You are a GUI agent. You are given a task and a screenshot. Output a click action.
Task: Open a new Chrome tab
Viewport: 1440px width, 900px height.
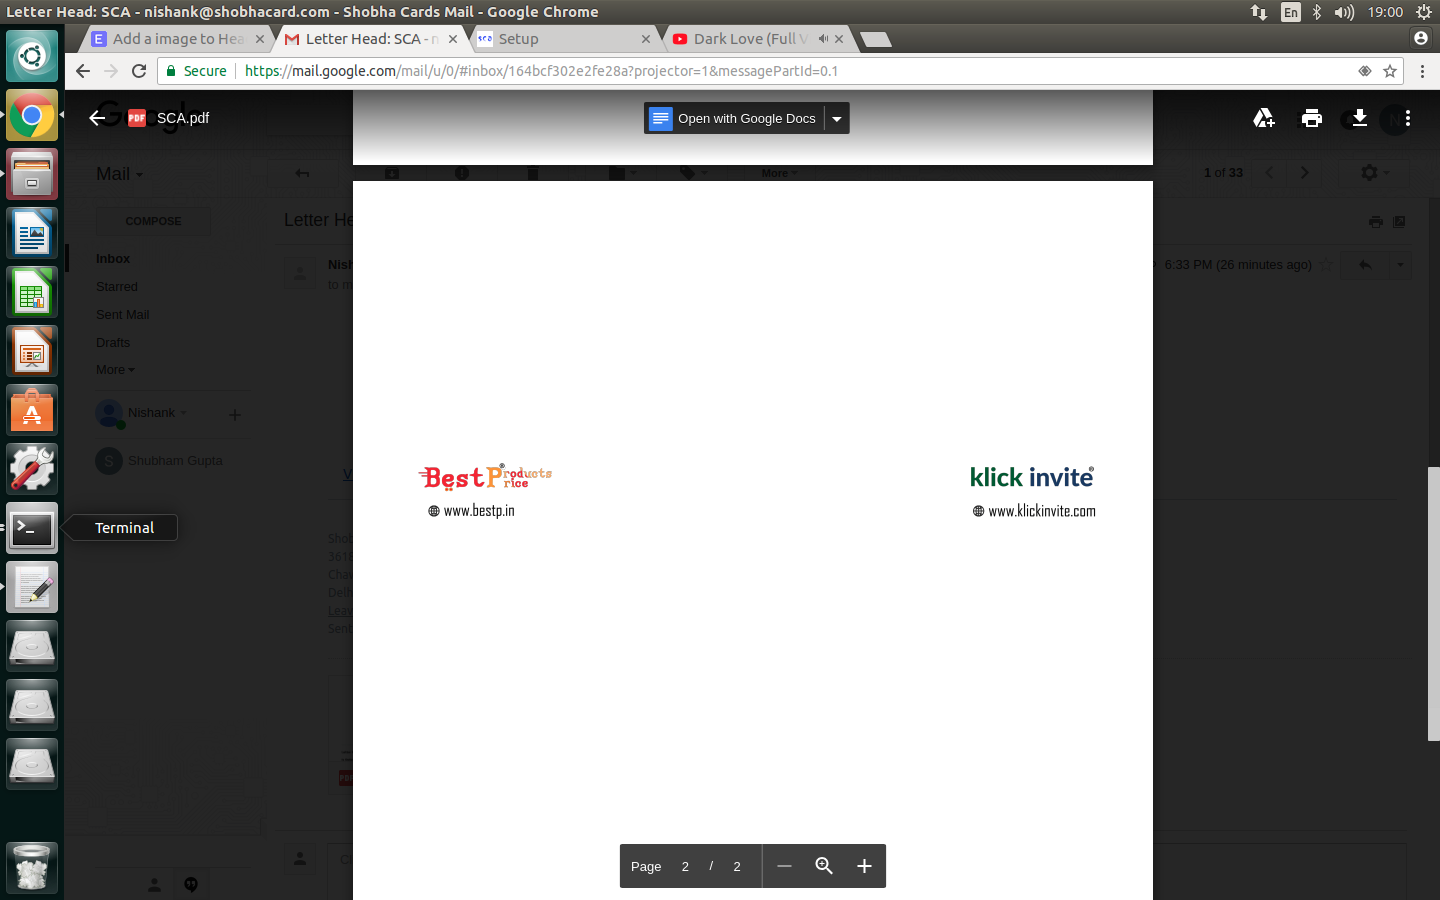[875, 39]
